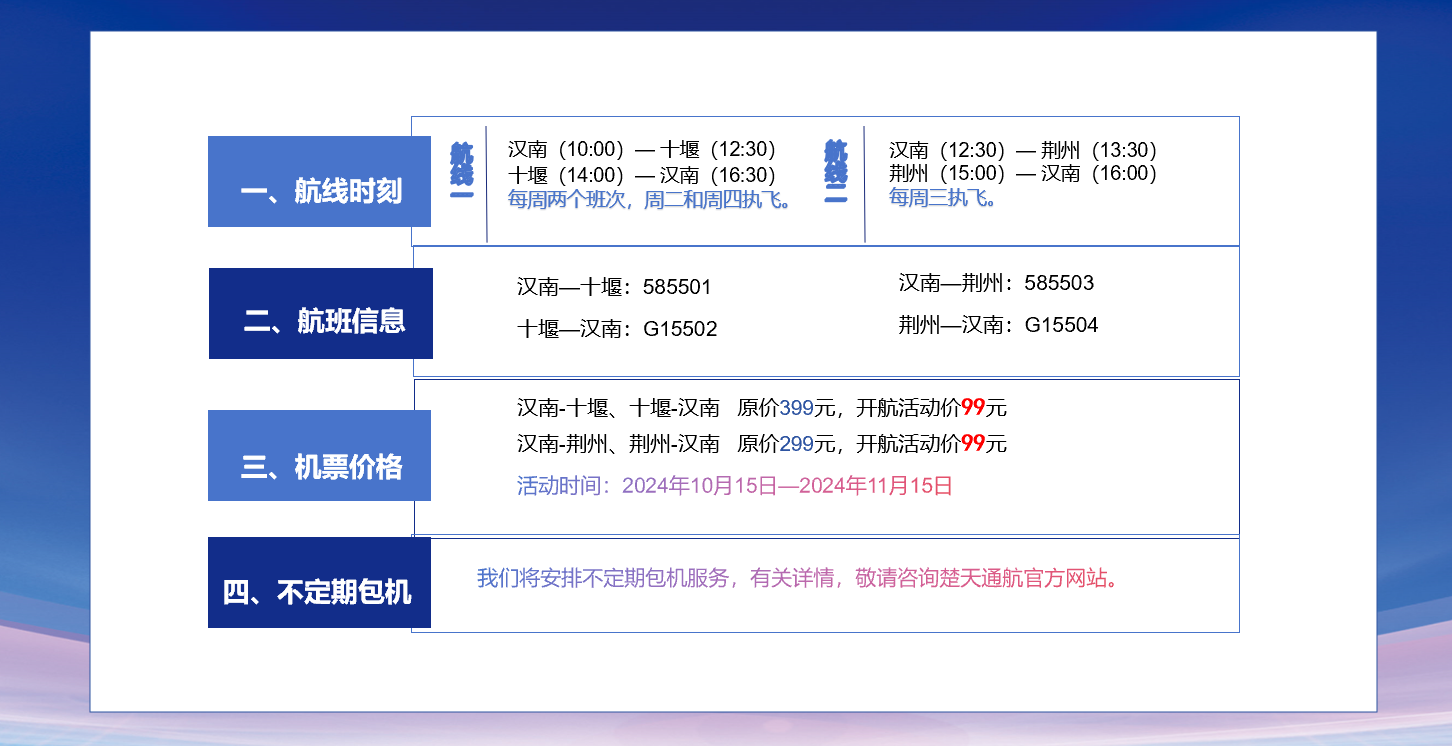Image resolution: width=1452 pixels, height=746 pixels.
Task: Click the vertical 航线一 heading
Action: pyautogui.click(x=461, y=170)
